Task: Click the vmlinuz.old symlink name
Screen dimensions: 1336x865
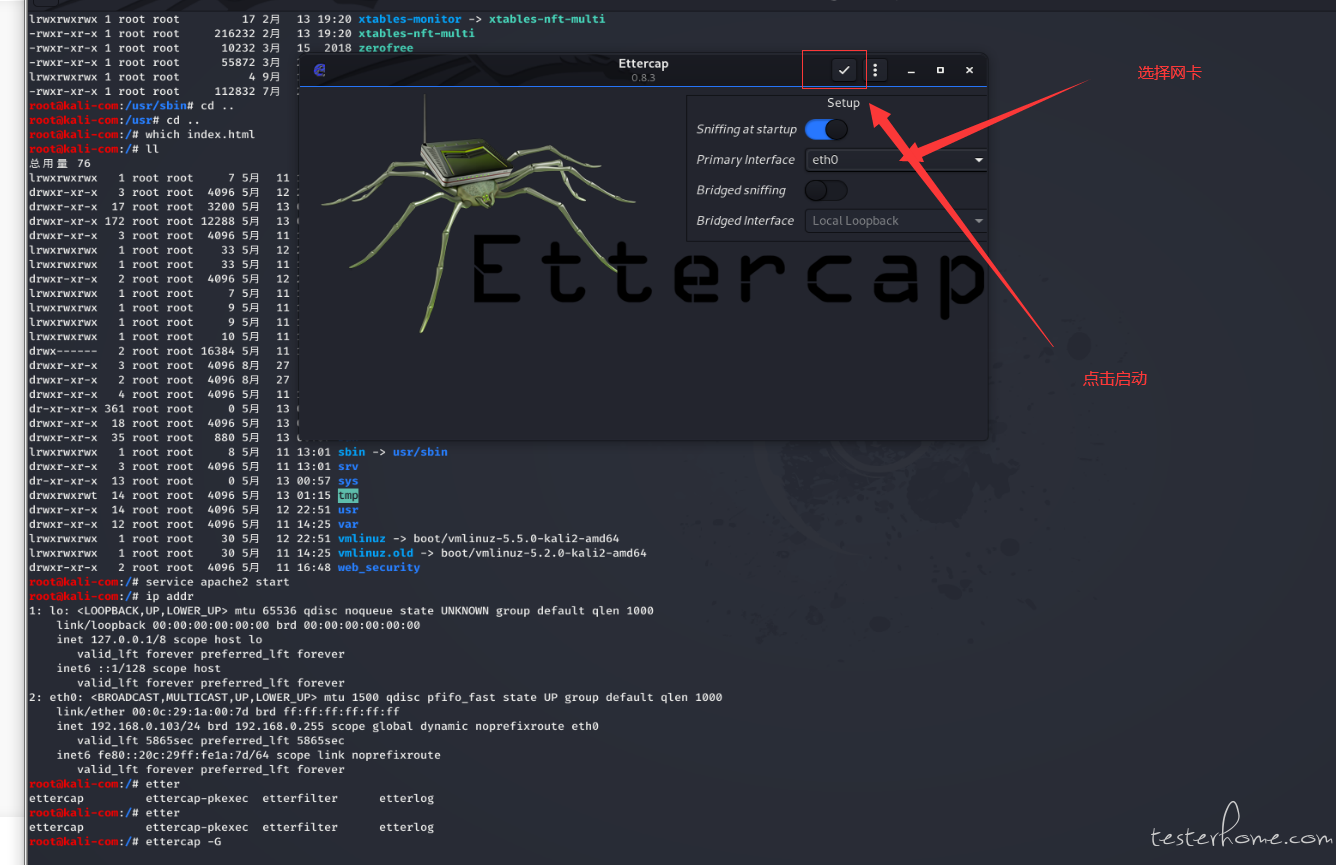Action: pyautogui.click(x=375, y=553)
